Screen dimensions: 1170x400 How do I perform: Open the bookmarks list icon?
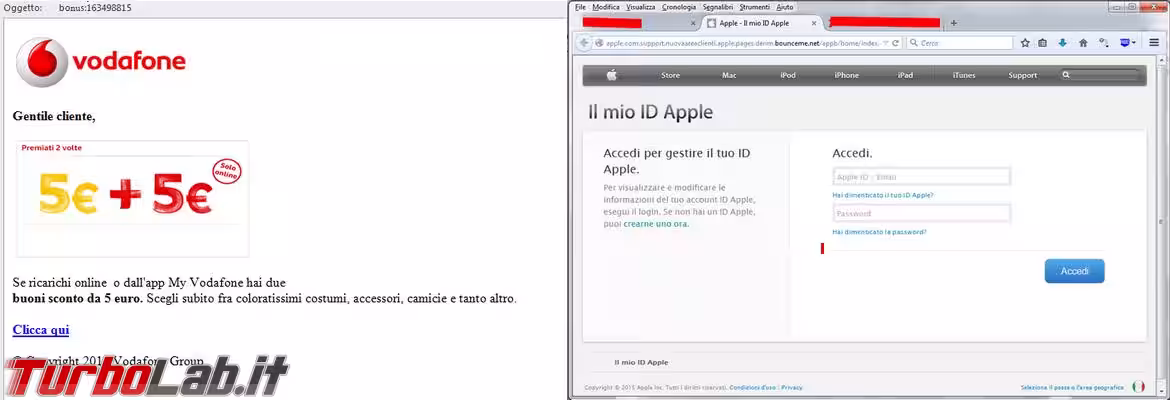click(1043, 43)
